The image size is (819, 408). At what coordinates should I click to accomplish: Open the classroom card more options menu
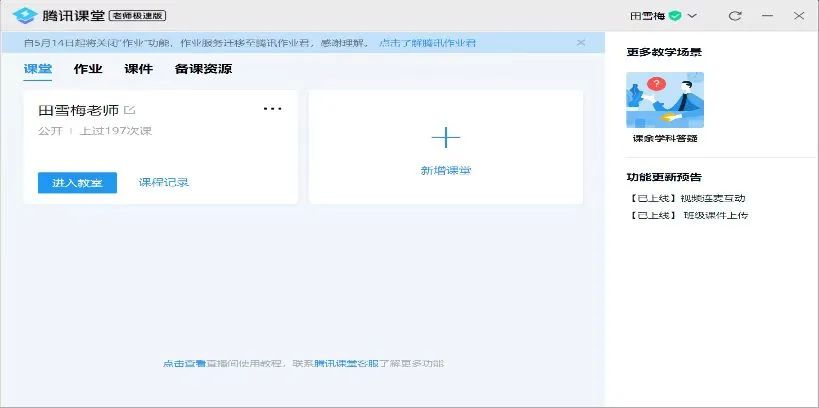pos(273,109)
